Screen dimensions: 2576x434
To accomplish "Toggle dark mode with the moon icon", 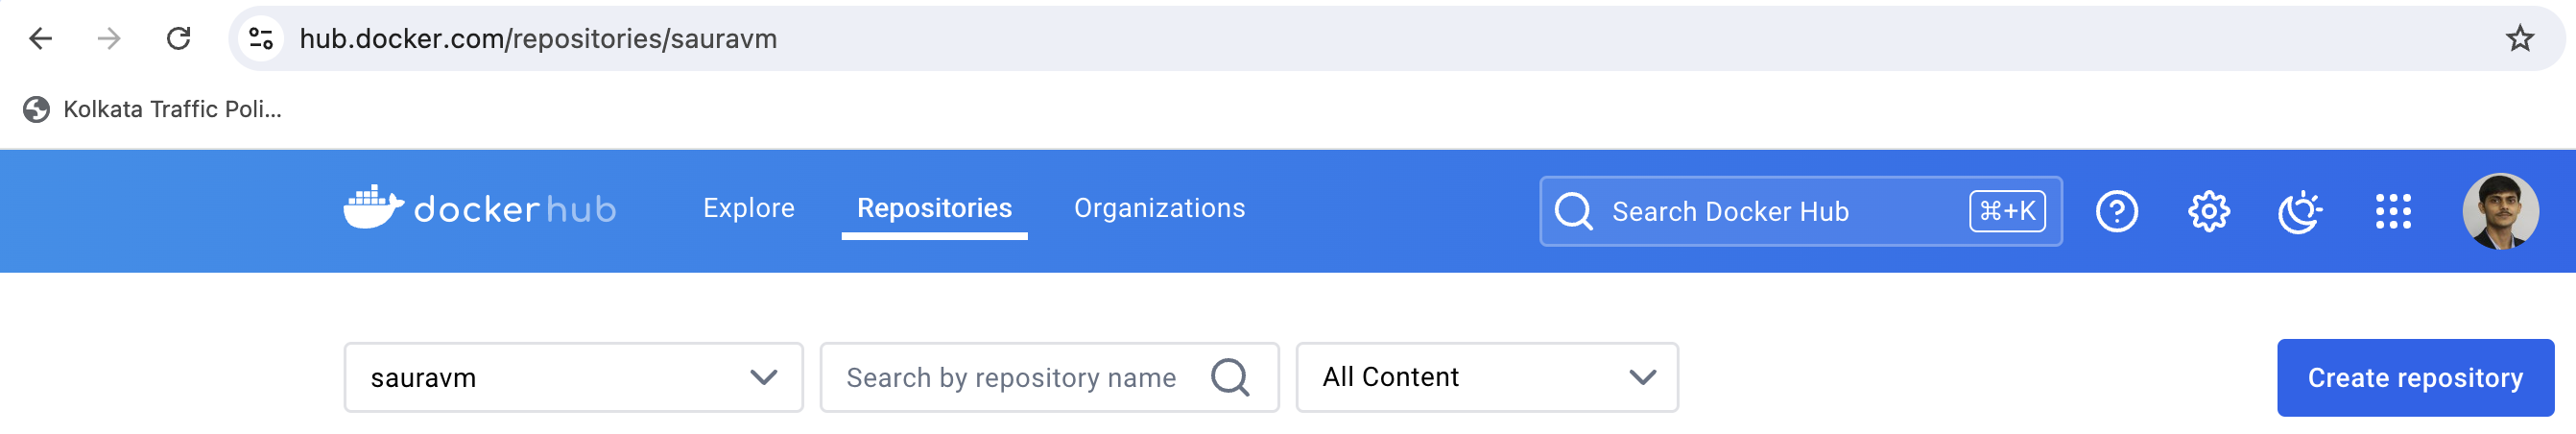I will 2299,211.
